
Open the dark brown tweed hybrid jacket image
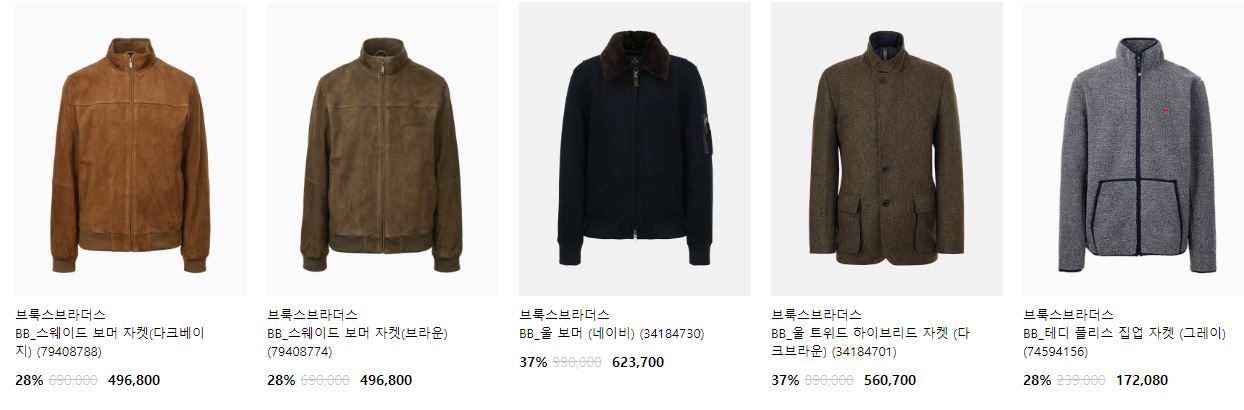(887, 149)
